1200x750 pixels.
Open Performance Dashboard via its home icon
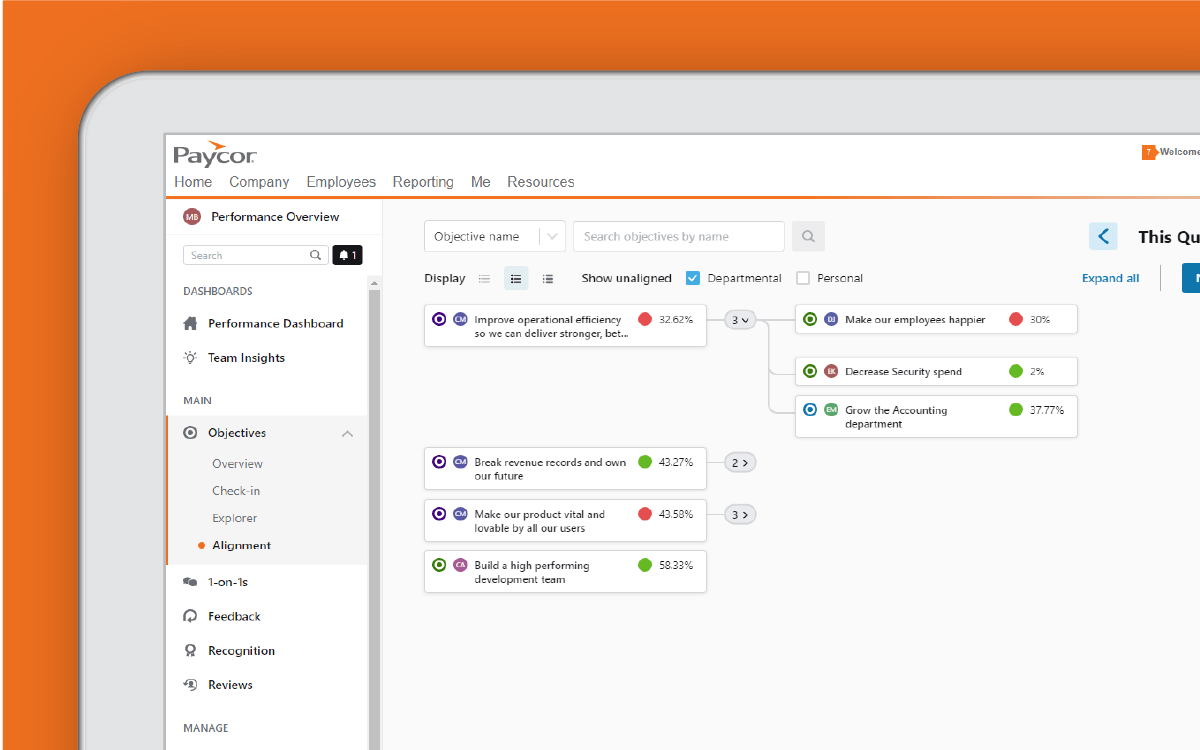(190, 324)
